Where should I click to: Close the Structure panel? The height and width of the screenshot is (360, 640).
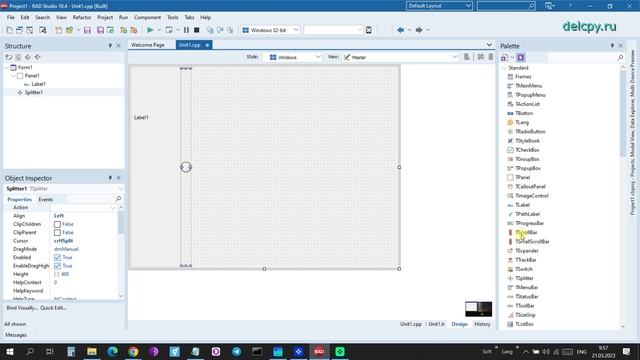pos(118,46)
